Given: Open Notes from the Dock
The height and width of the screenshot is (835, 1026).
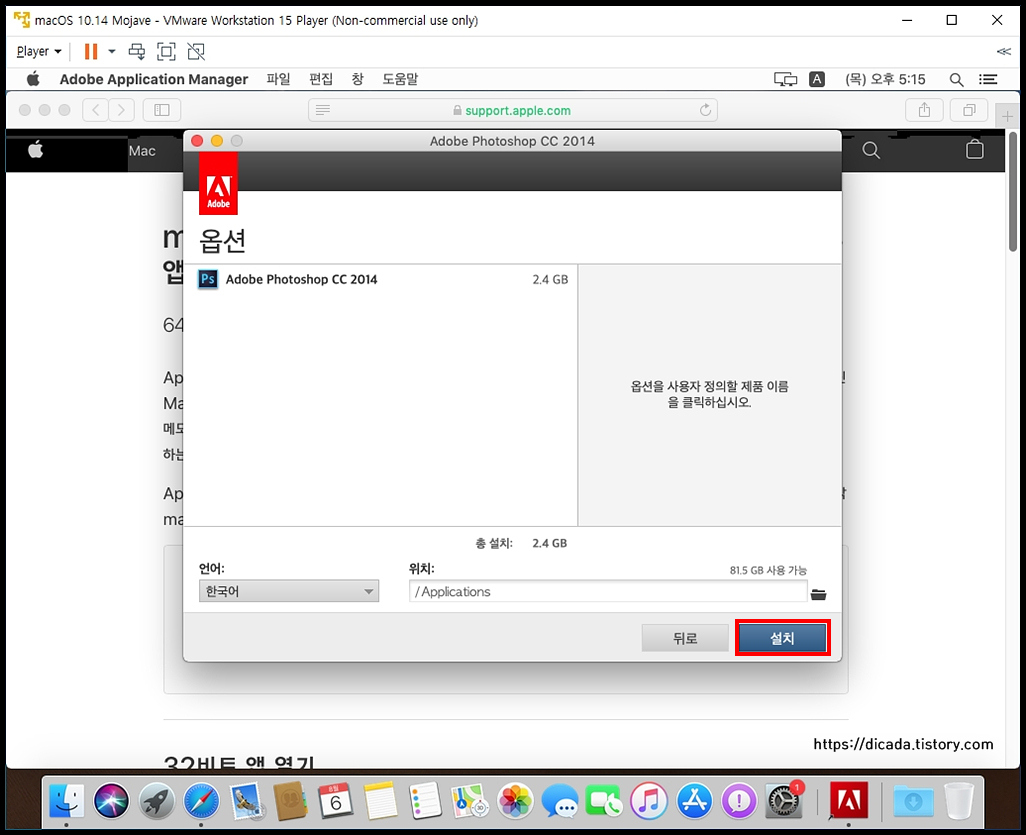Looking at the screenshot, I should pos(381,800).
